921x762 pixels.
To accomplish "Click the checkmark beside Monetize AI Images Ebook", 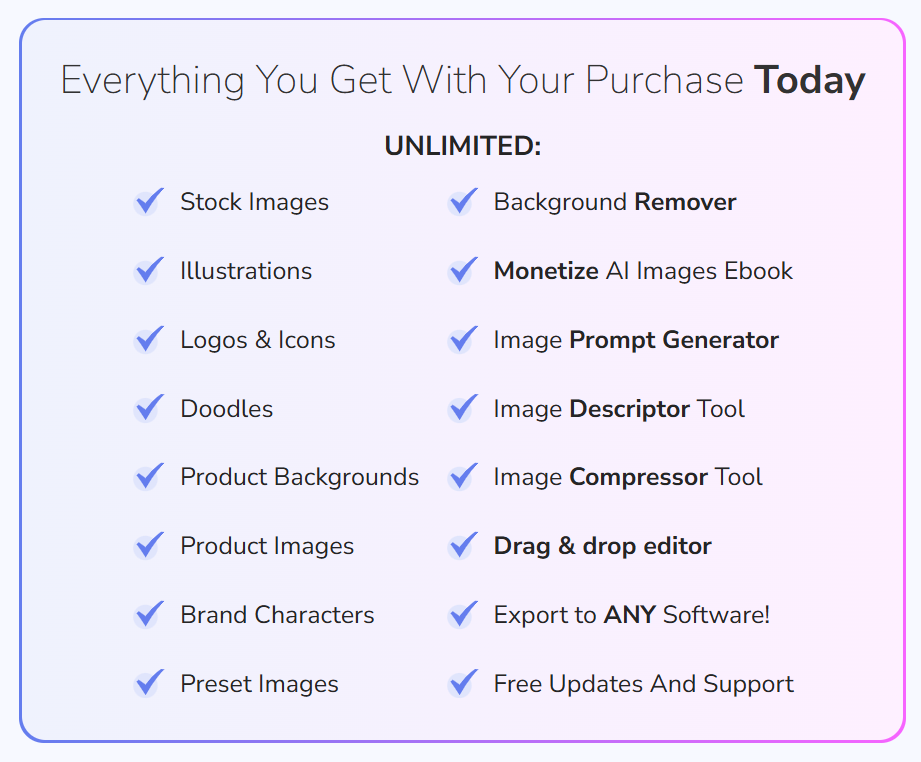I will point(462,271).
